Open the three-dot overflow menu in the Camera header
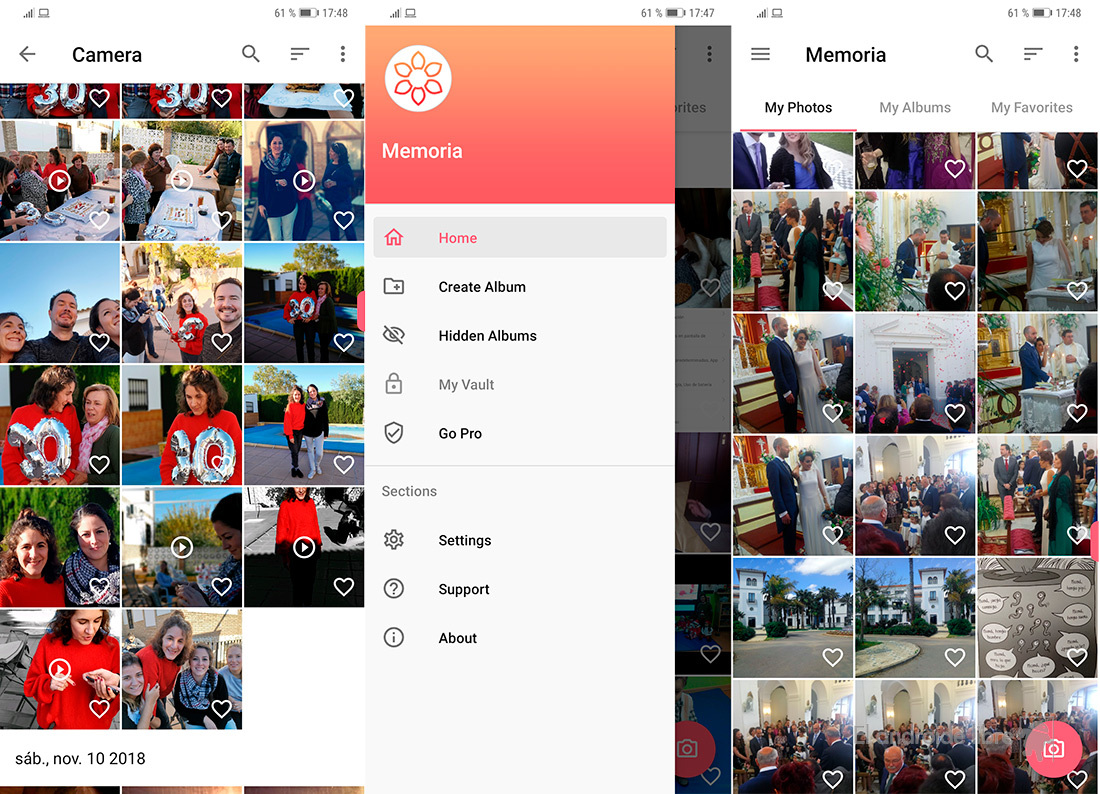 343,55
